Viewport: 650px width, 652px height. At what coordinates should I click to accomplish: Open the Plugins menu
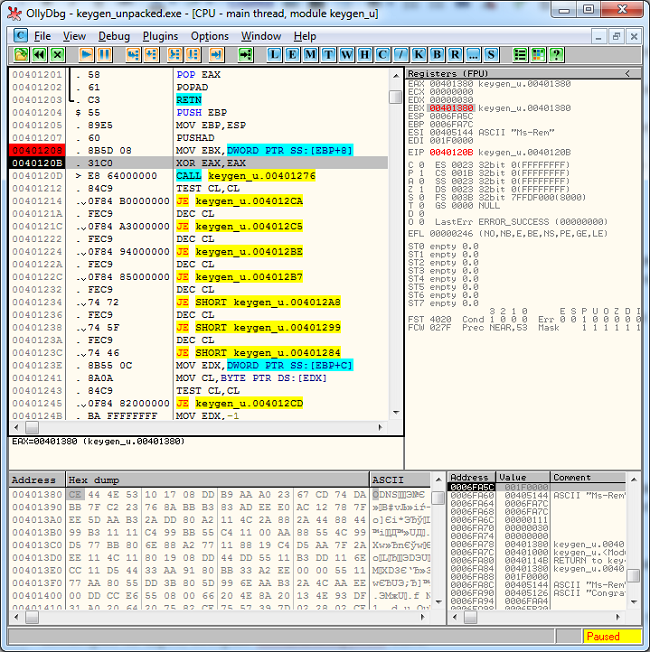pyautogui.click(x=161, y=36)
